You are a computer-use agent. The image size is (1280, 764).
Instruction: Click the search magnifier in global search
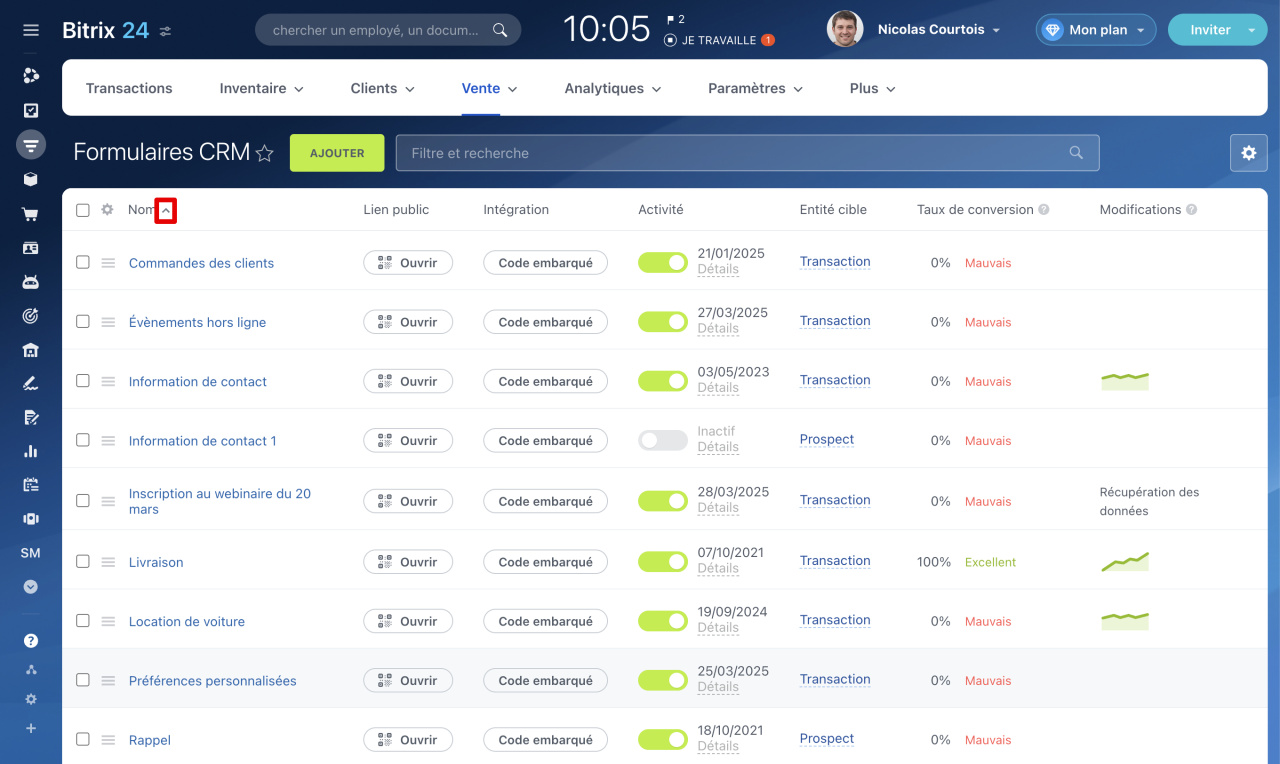[500, 30]
